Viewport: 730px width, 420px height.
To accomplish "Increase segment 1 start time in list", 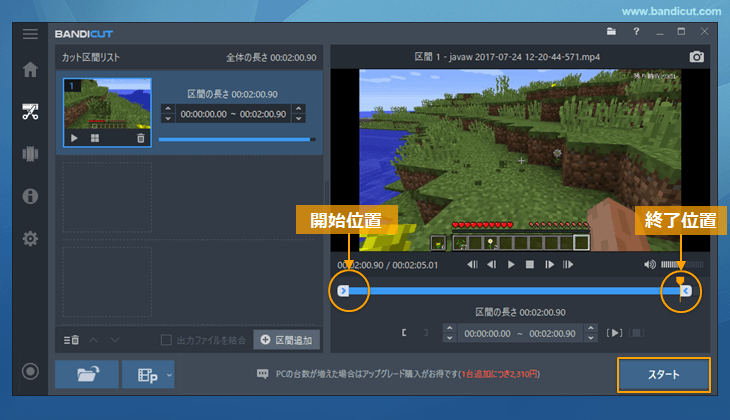I will [168, 108].
